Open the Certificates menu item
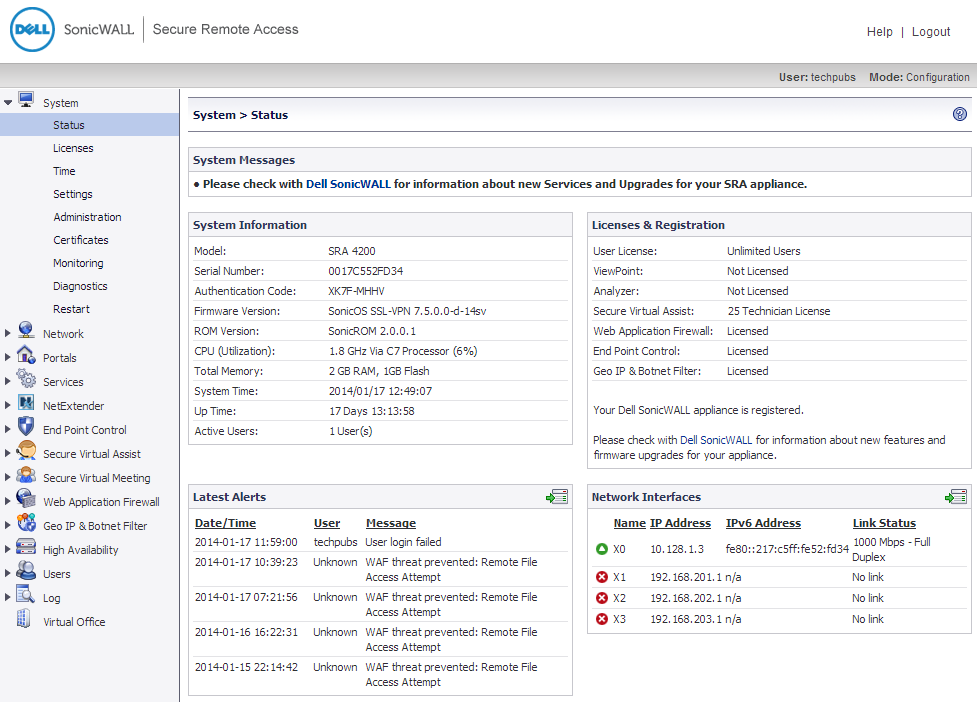977x702 pixels. click(80, 240)
